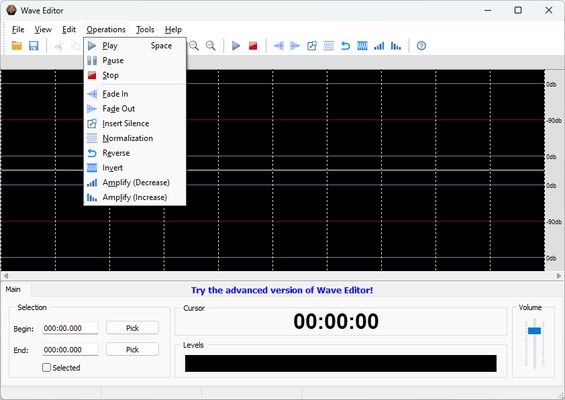
Task: Click the black Levels meter bar
Action: tap(341, 363)
